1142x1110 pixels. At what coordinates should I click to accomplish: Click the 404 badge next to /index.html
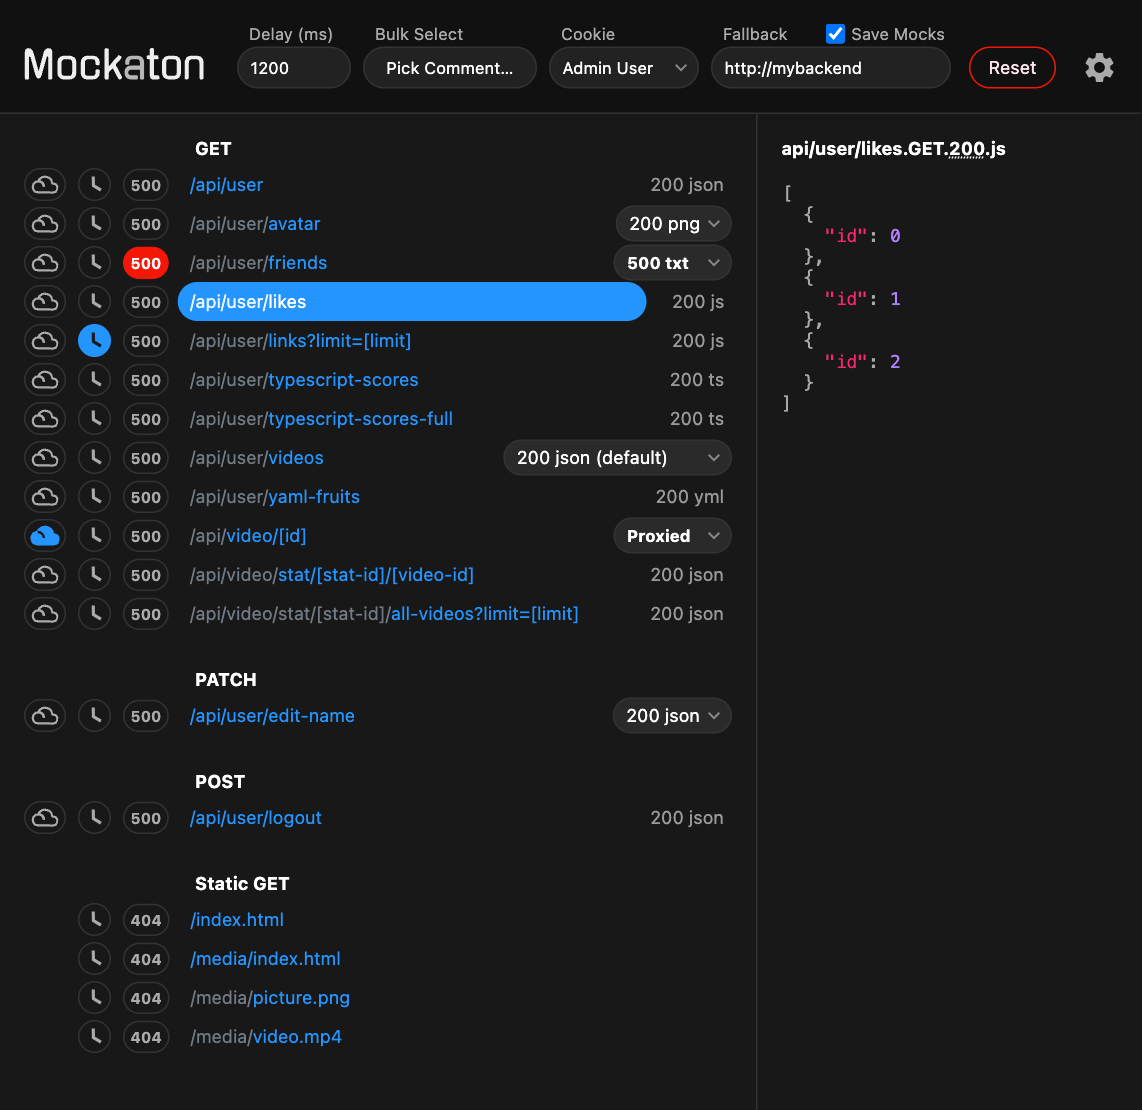coord(145,920)
